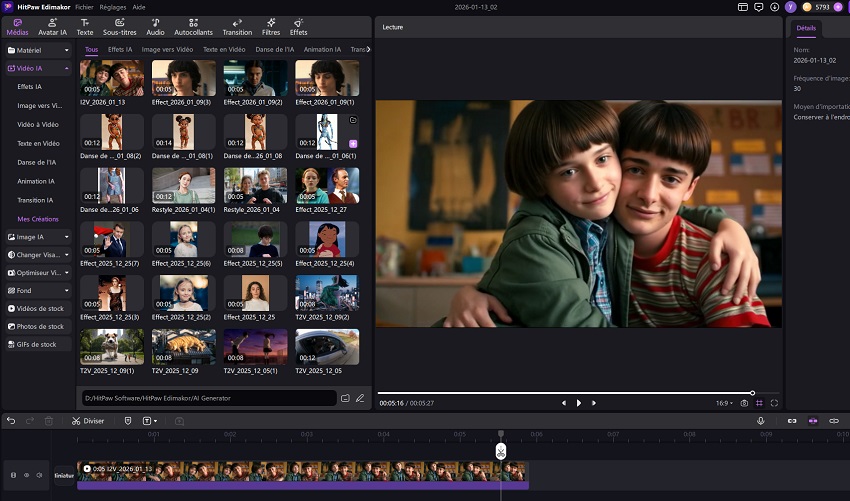Switch to the Danse de l'IA filter tab
This screenshot has height=501, width=850.
click(274, 49)
